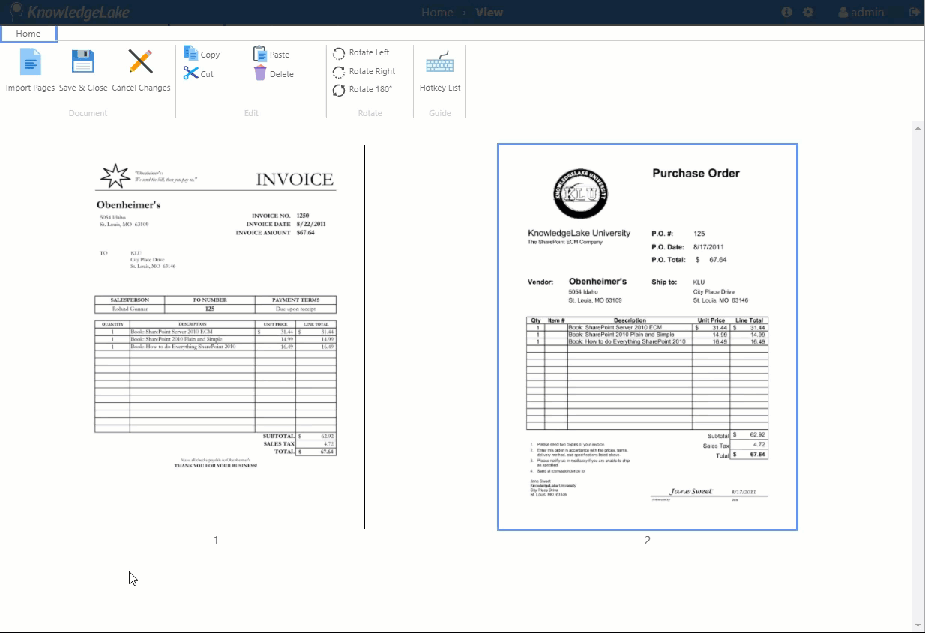The height and width of the screenshot is (633, 925).
Task: Rotate the page left
Action: pyautogui.click(x=361, y=53)
